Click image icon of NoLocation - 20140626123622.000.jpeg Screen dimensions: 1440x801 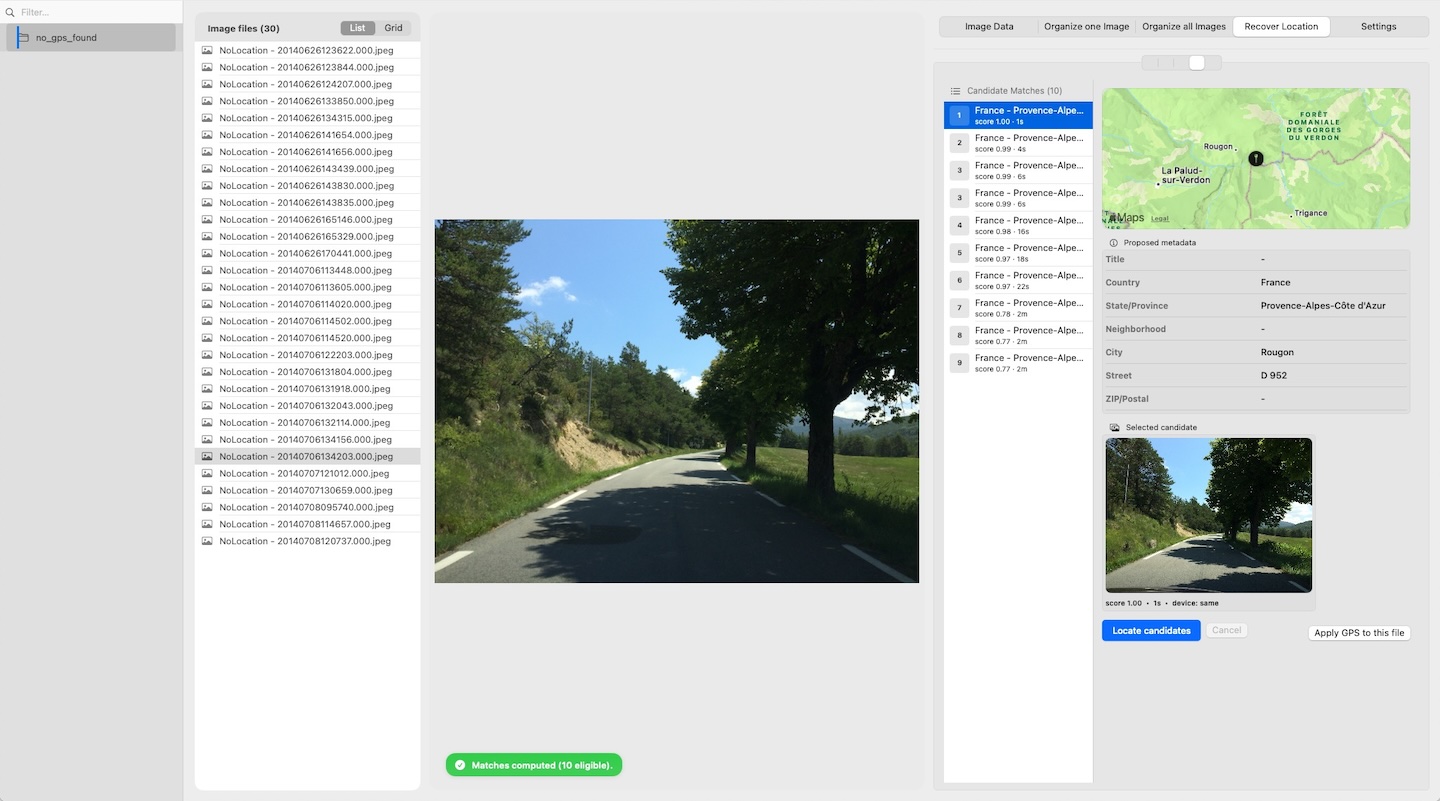coord(207,50)
